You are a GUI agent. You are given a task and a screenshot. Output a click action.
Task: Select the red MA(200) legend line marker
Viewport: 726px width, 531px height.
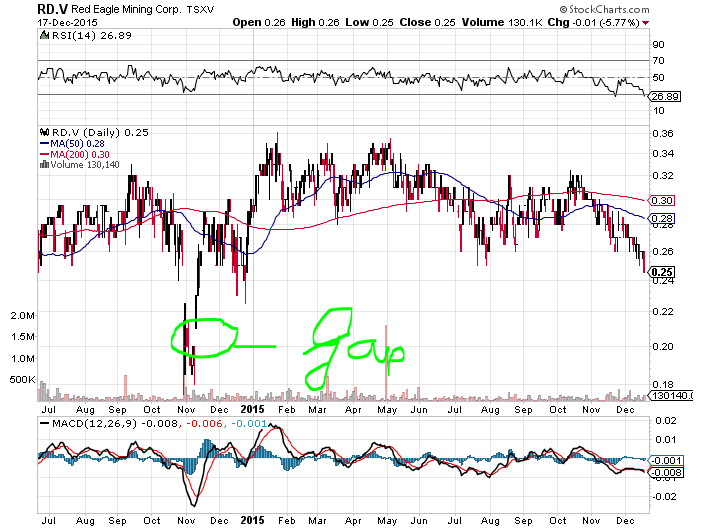pyautogui.click(x=44, y=155)
